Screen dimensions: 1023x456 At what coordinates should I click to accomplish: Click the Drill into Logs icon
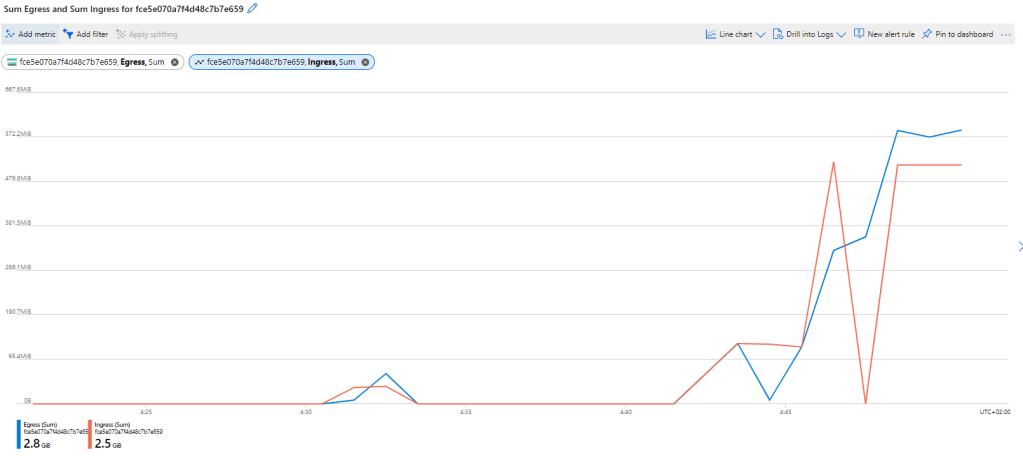coord(778,34)
